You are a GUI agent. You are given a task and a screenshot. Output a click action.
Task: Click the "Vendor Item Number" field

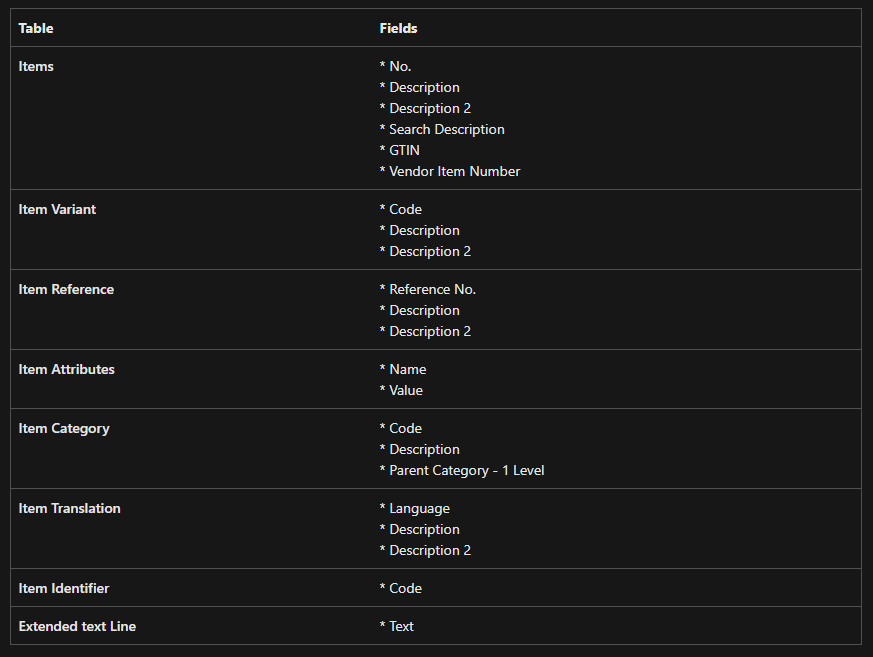click(x=454, y=171)
